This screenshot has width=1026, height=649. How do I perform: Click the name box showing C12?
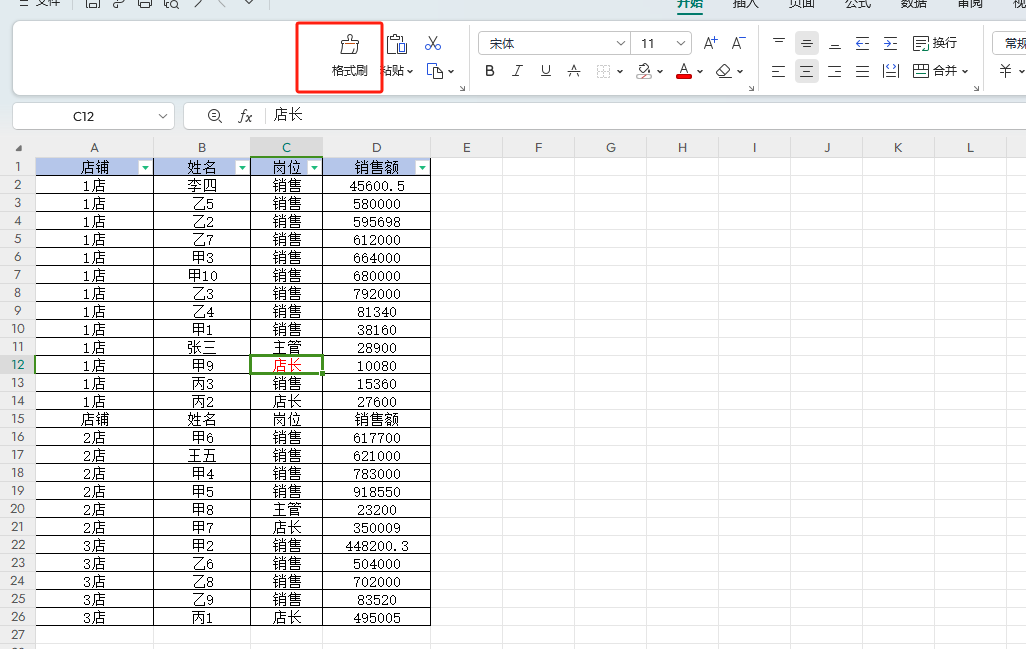(84, 116)
